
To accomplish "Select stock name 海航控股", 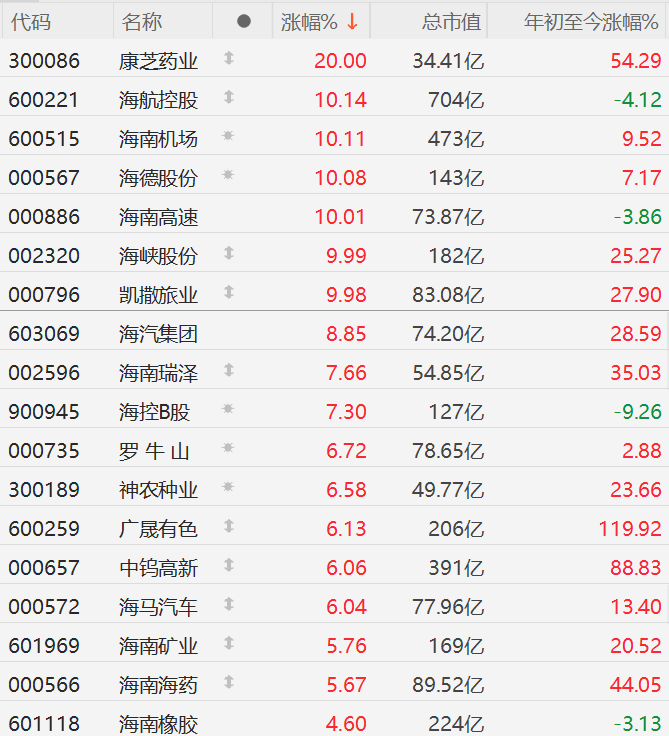I will coord(159,100).
